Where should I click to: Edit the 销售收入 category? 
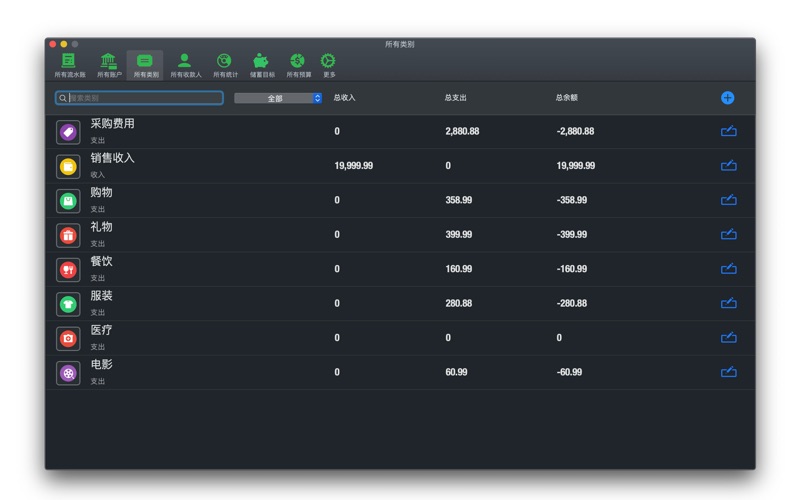(x=728, y=166)
